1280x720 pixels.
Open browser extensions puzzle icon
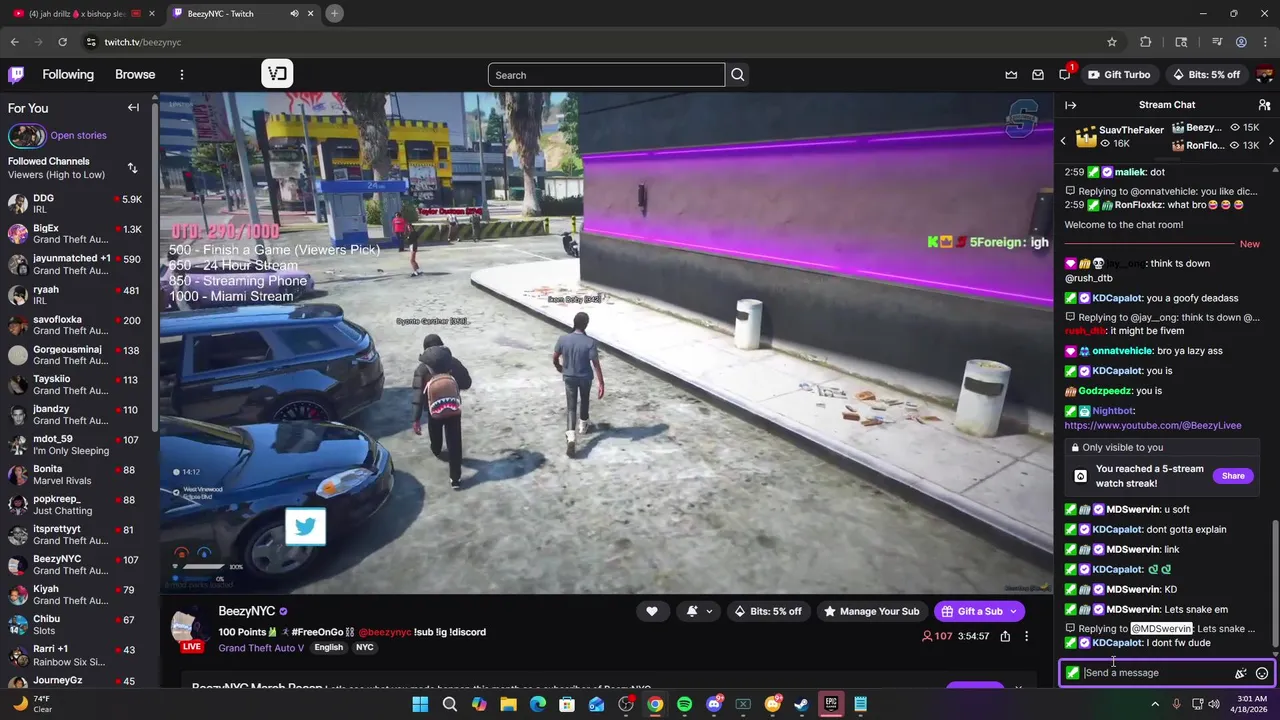(1146, 42)
